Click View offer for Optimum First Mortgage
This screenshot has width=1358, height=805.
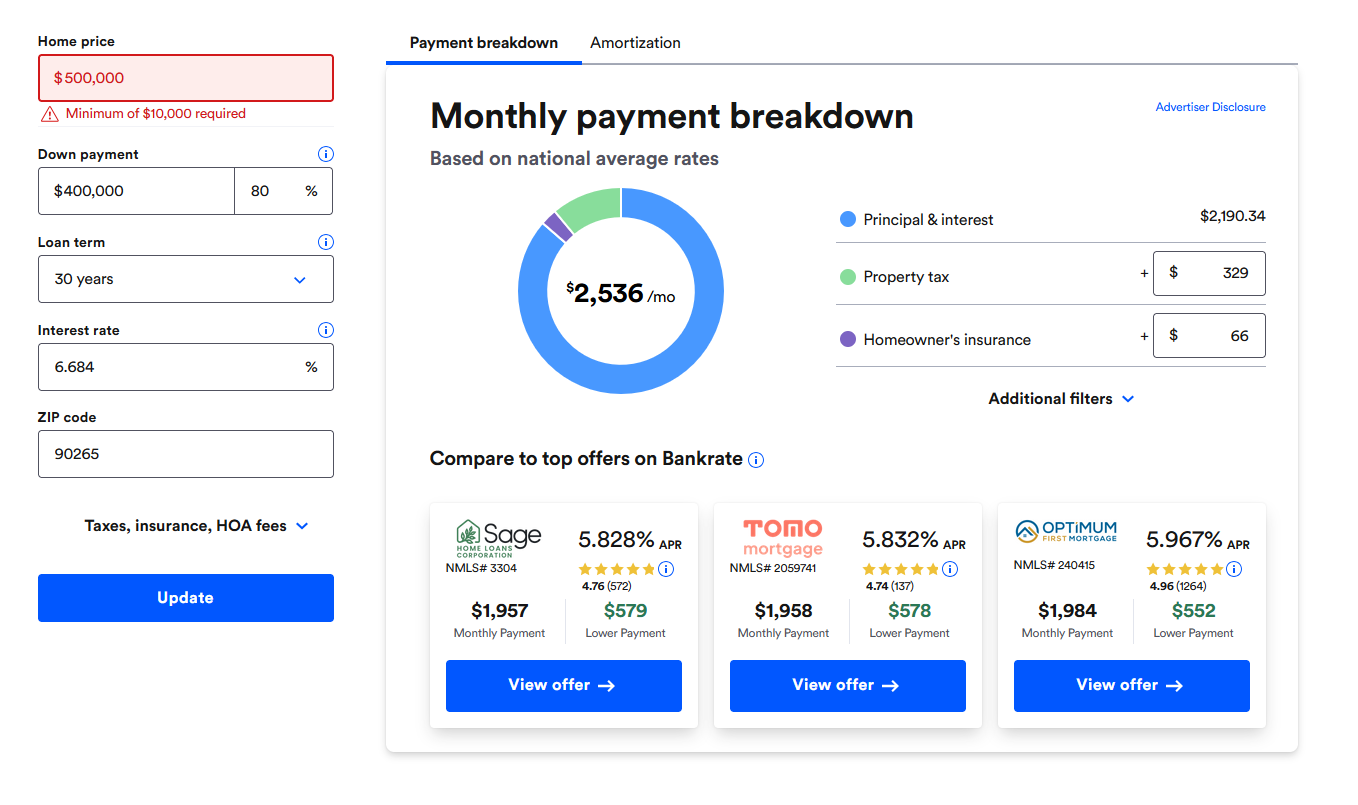(1132, 686)
